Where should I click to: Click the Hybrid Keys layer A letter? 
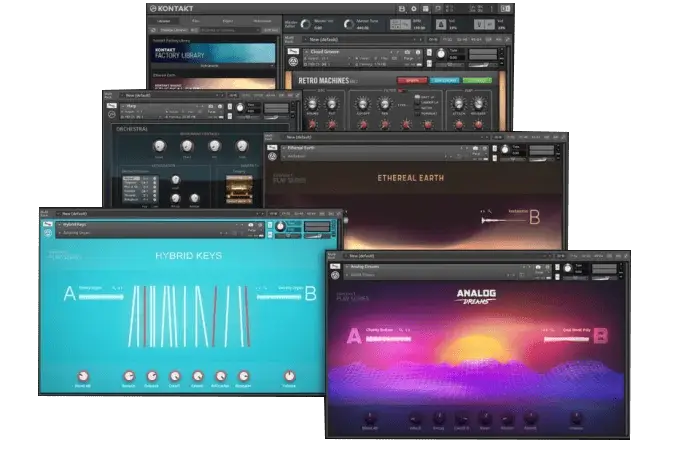click(x=70, y=294)
